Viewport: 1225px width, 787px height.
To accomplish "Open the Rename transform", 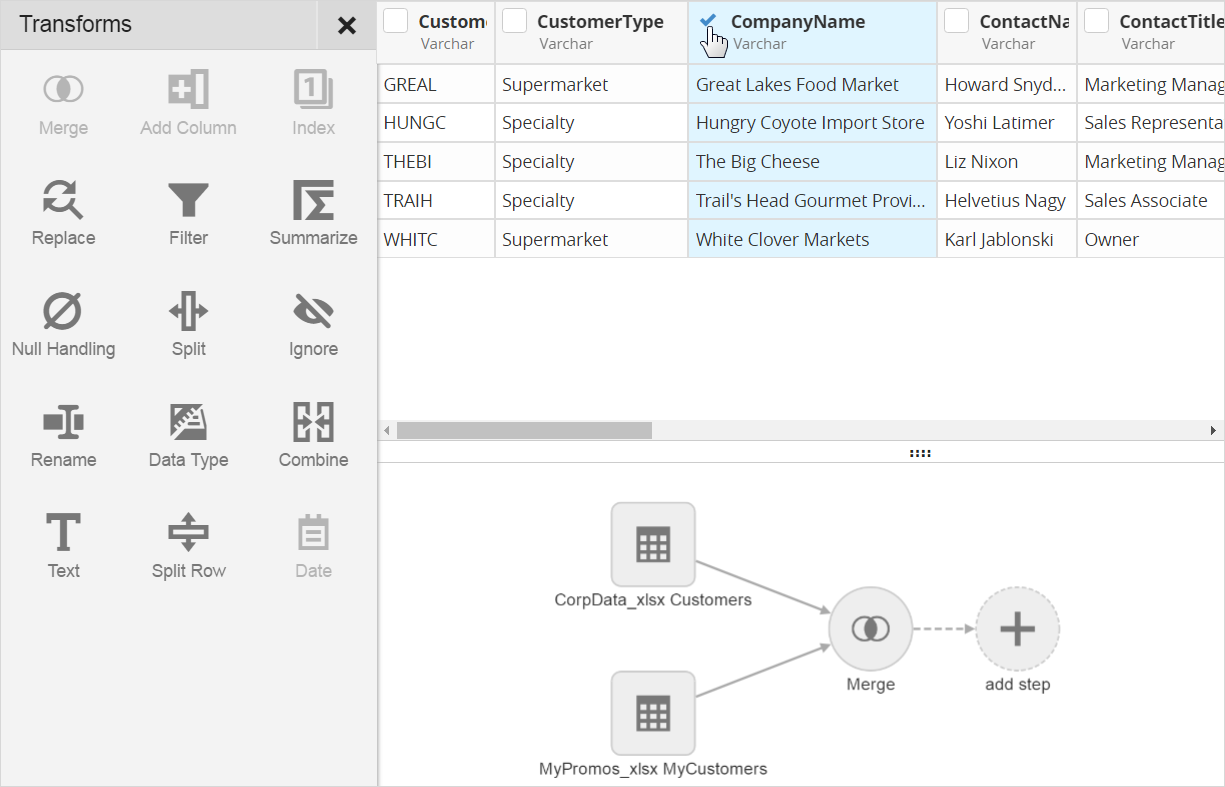I will 63,423.
